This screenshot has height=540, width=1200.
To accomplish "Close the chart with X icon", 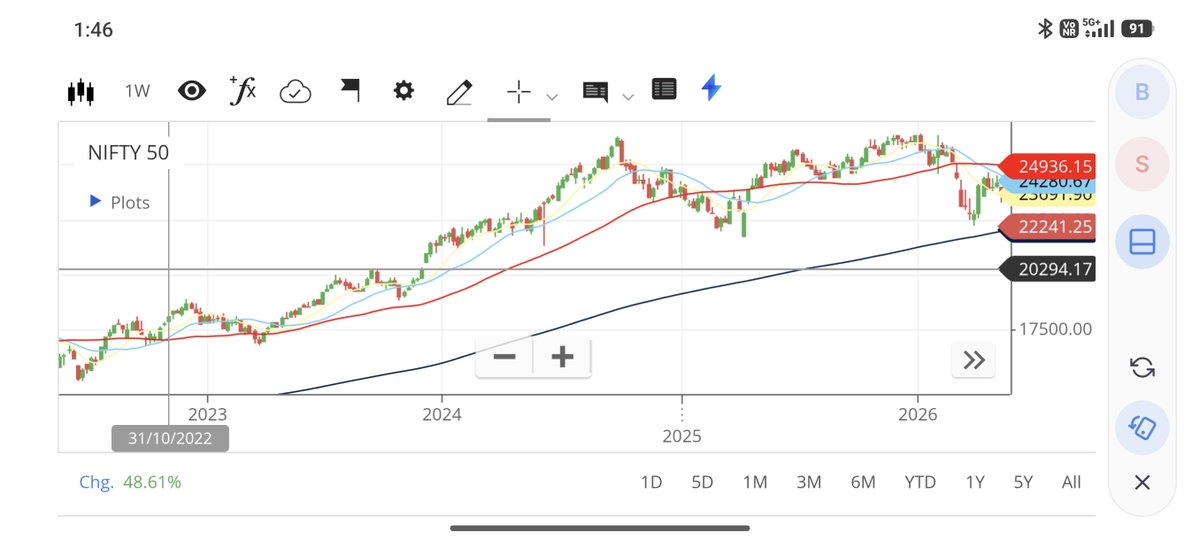I will click(1142, 483).
